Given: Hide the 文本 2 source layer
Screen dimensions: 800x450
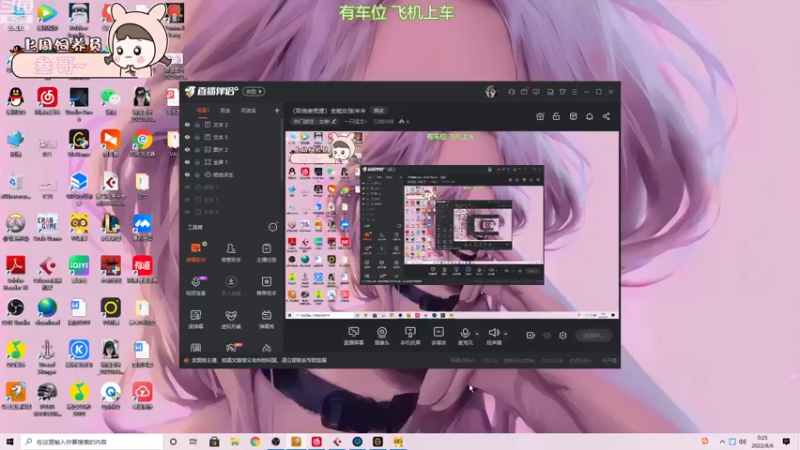Looking at the screenshot, I should point(187,124).
